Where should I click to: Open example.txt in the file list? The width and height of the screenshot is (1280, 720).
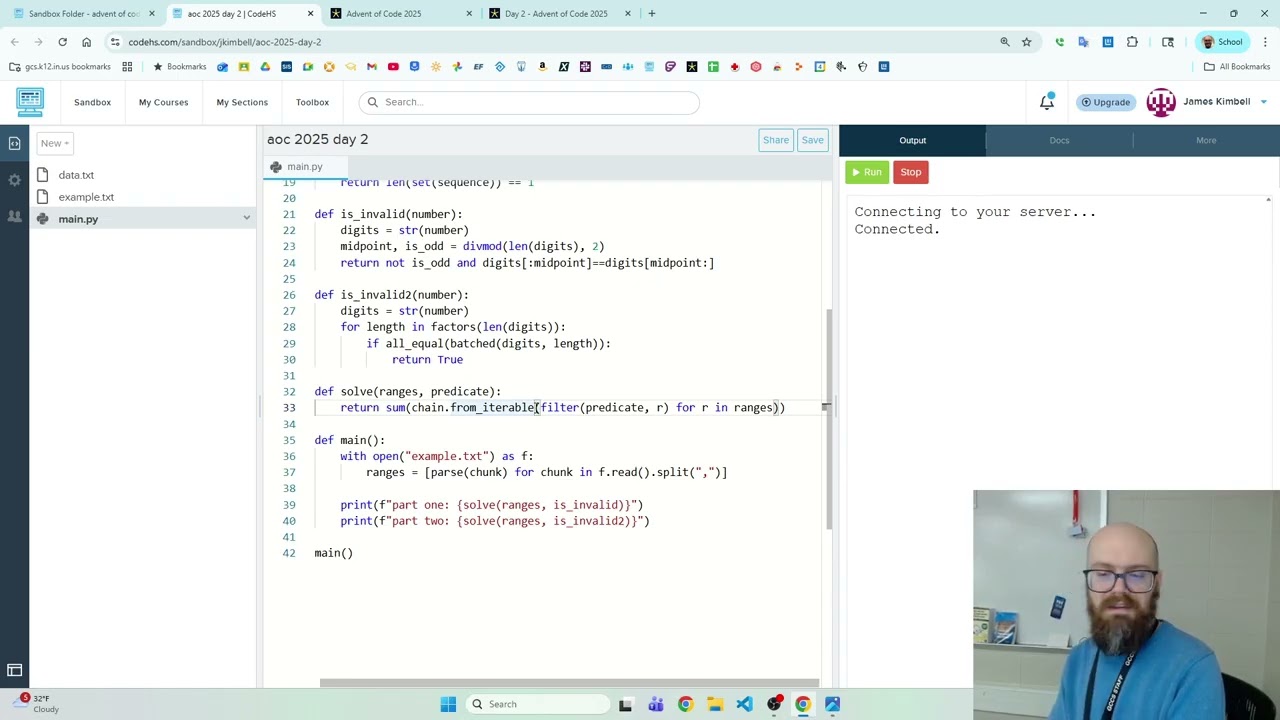point(86,197)
